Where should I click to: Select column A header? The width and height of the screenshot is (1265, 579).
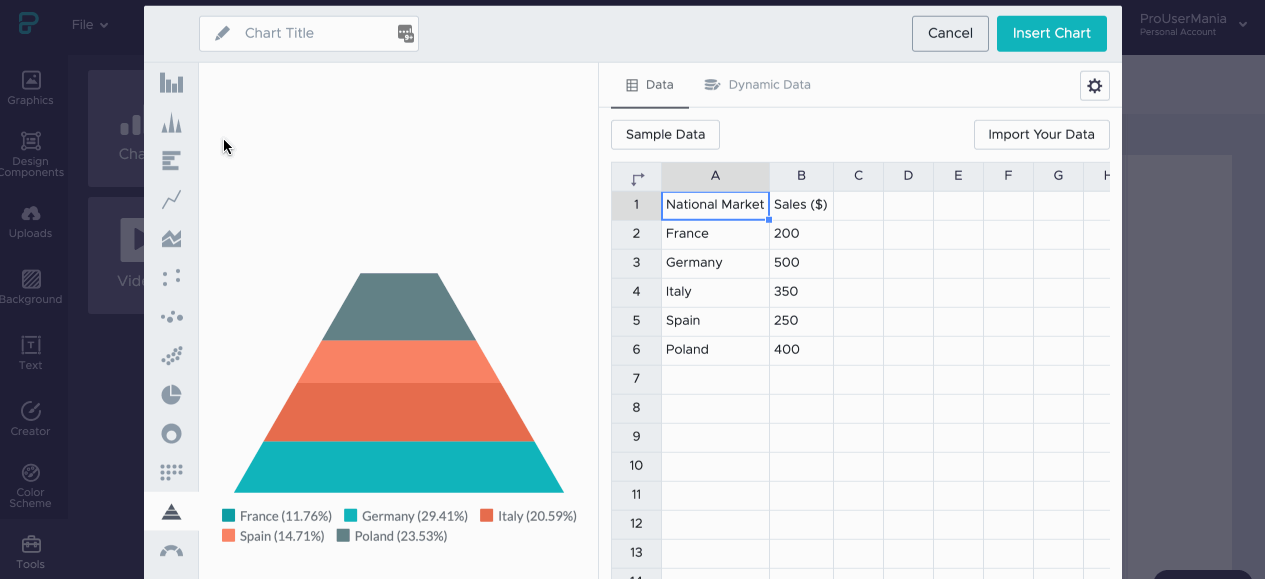pos(715,176)
